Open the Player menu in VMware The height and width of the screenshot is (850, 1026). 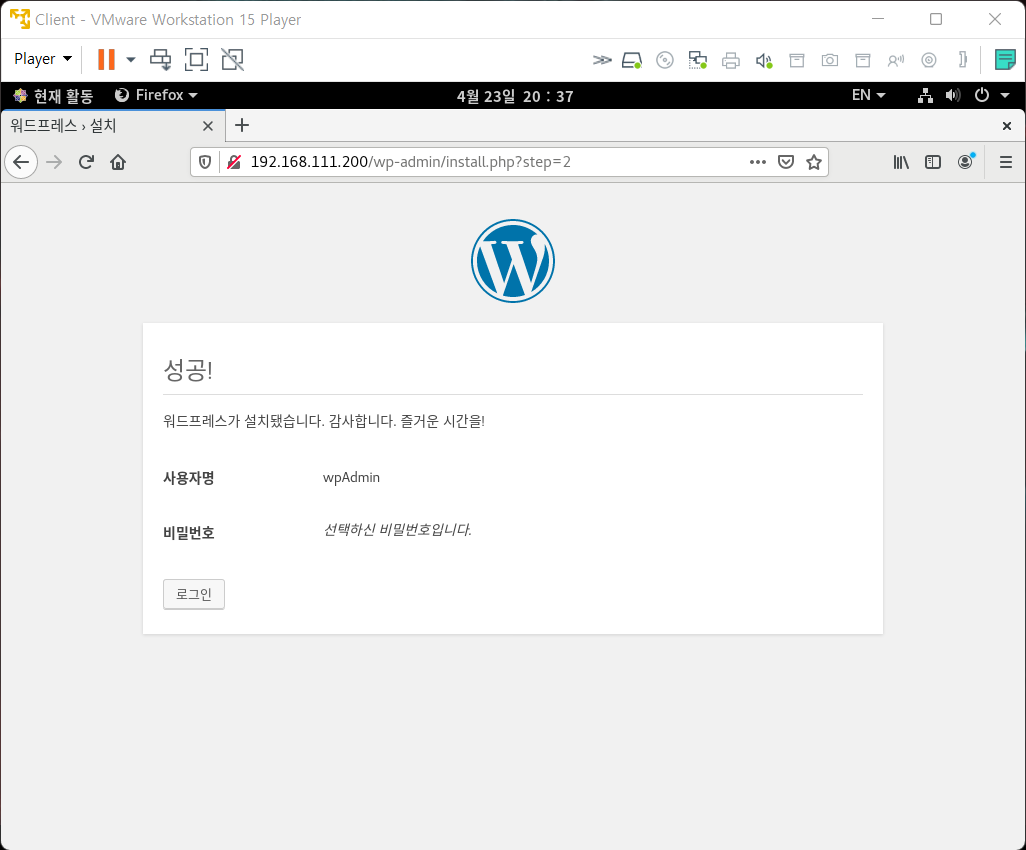pyautogui.click(x=43, y=59)
